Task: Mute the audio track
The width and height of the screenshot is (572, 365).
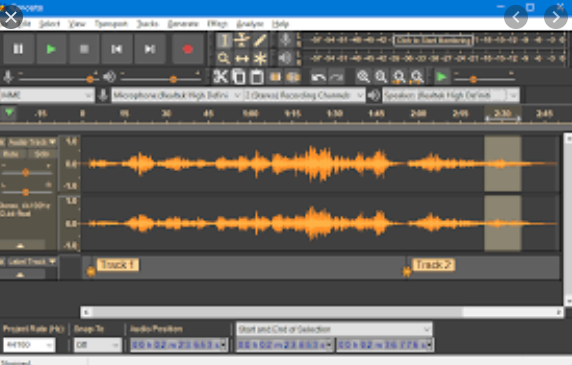Action: pos(11,154)
